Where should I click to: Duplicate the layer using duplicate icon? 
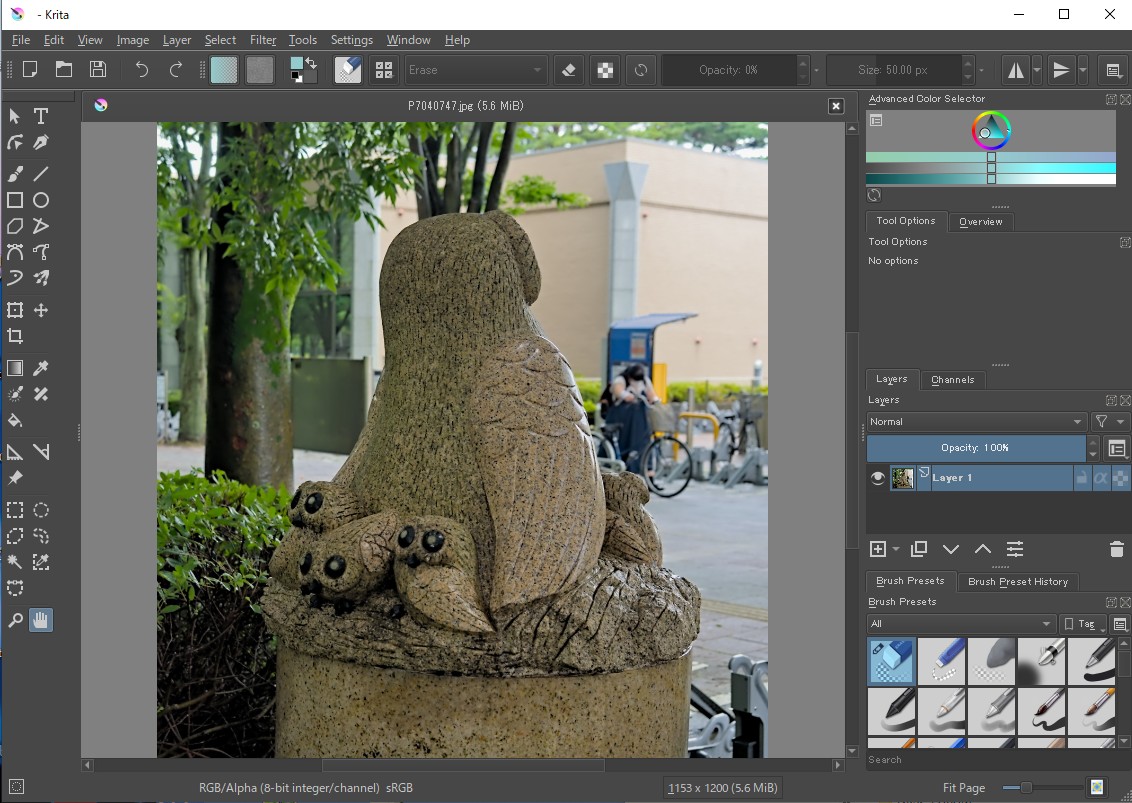click(x=919, y=550)
